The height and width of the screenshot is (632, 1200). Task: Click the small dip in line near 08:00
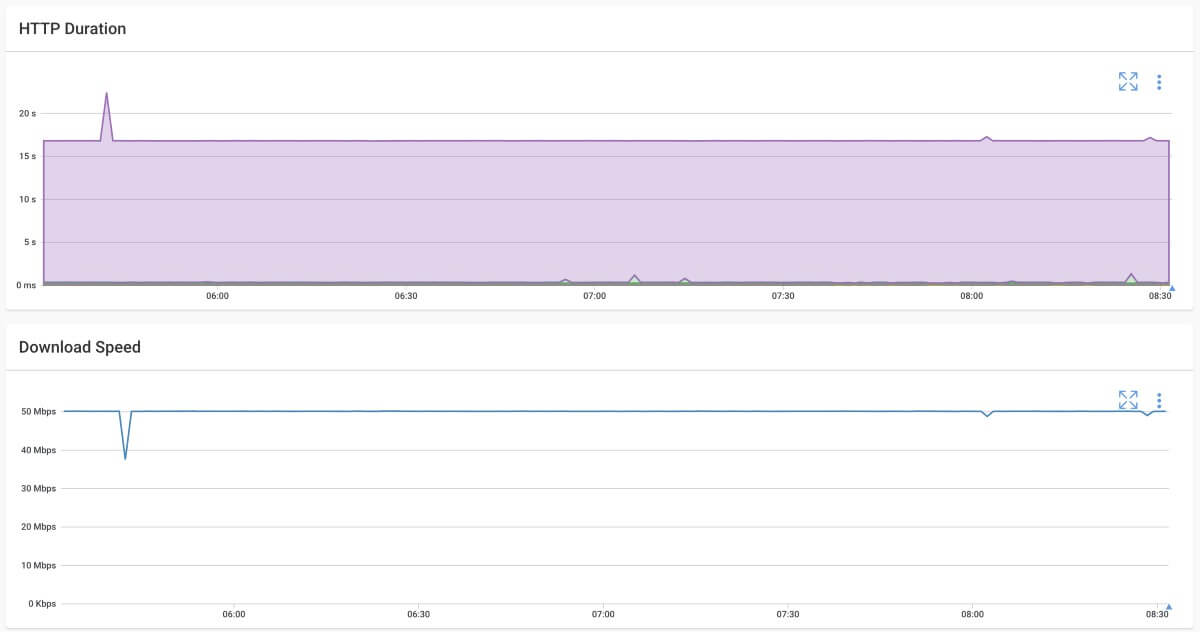(988, 413)
